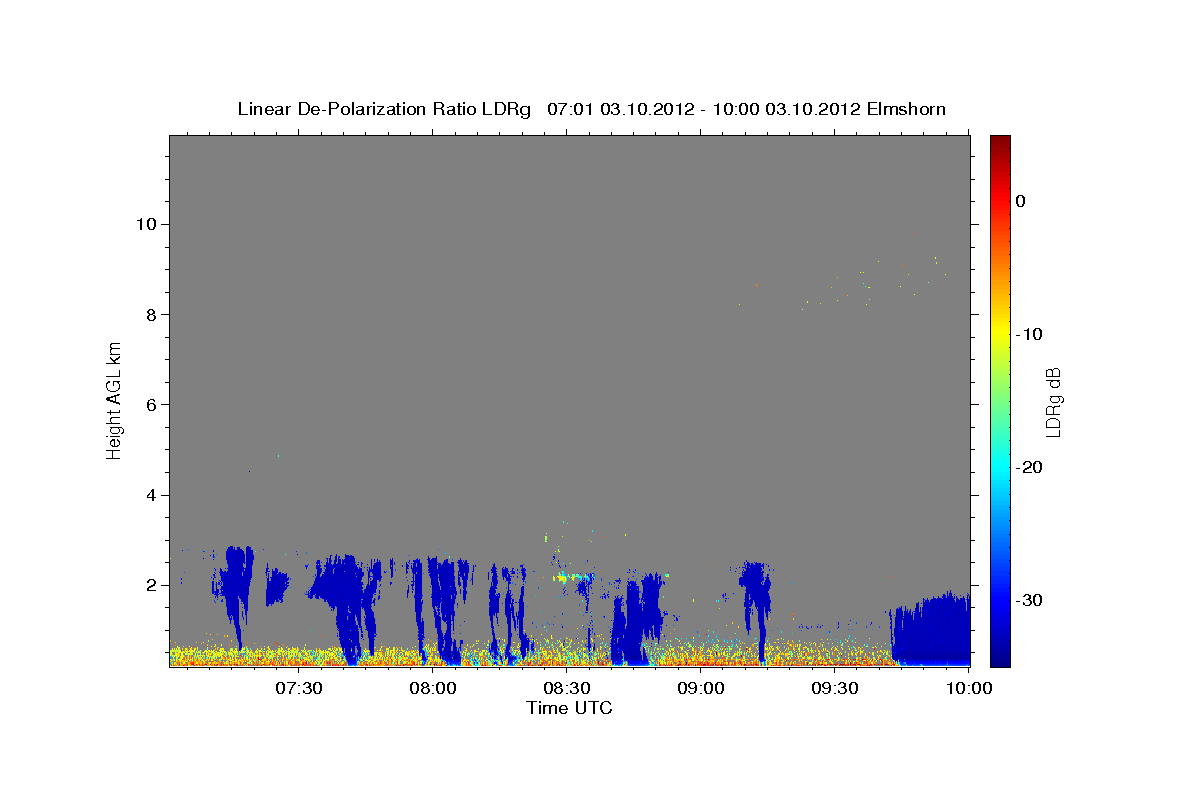Viewport: 1200px width, 800px height.
Task: Click the '09:00' time tick label
Action: [x=701, y=688]
